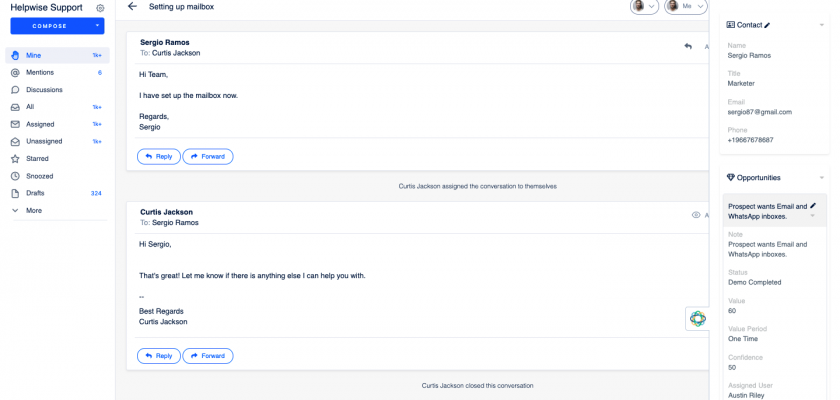Expand Compose button dropdown arrow
Image resolution: width=840 pixels, height=400 pixels.
coord(98,26)
